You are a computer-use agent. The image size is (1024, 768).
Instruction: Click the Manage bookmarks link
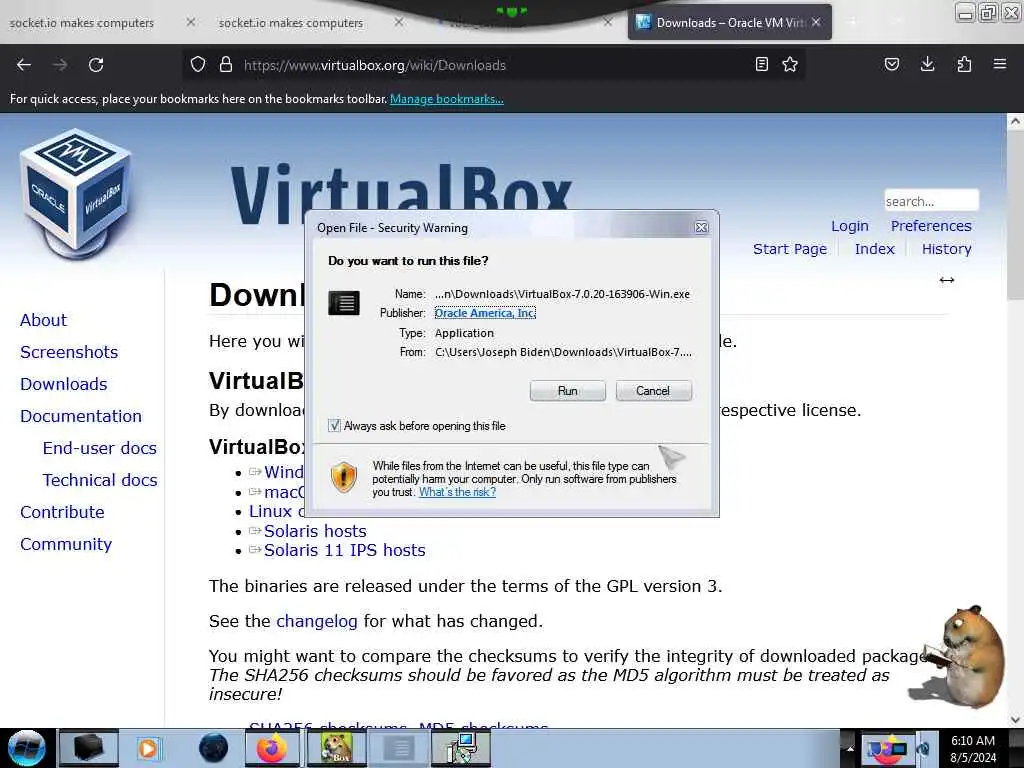point(447,99)
